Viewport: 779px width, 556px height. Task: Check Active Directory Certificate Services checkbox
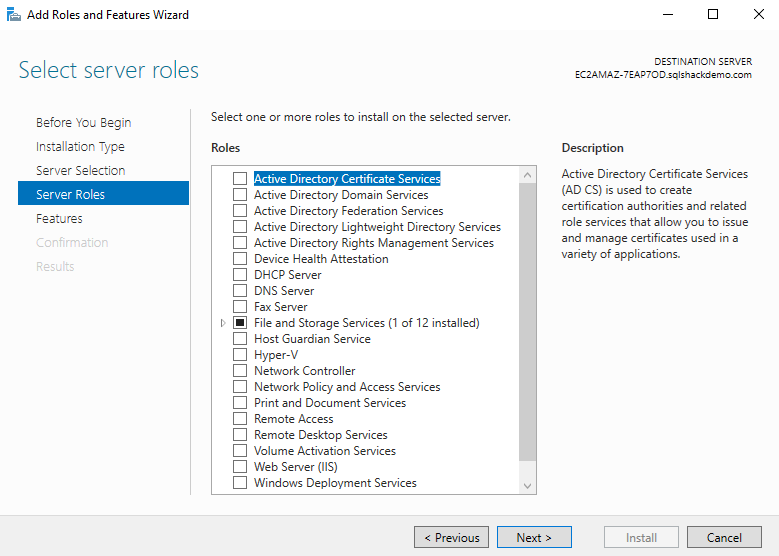240,179
